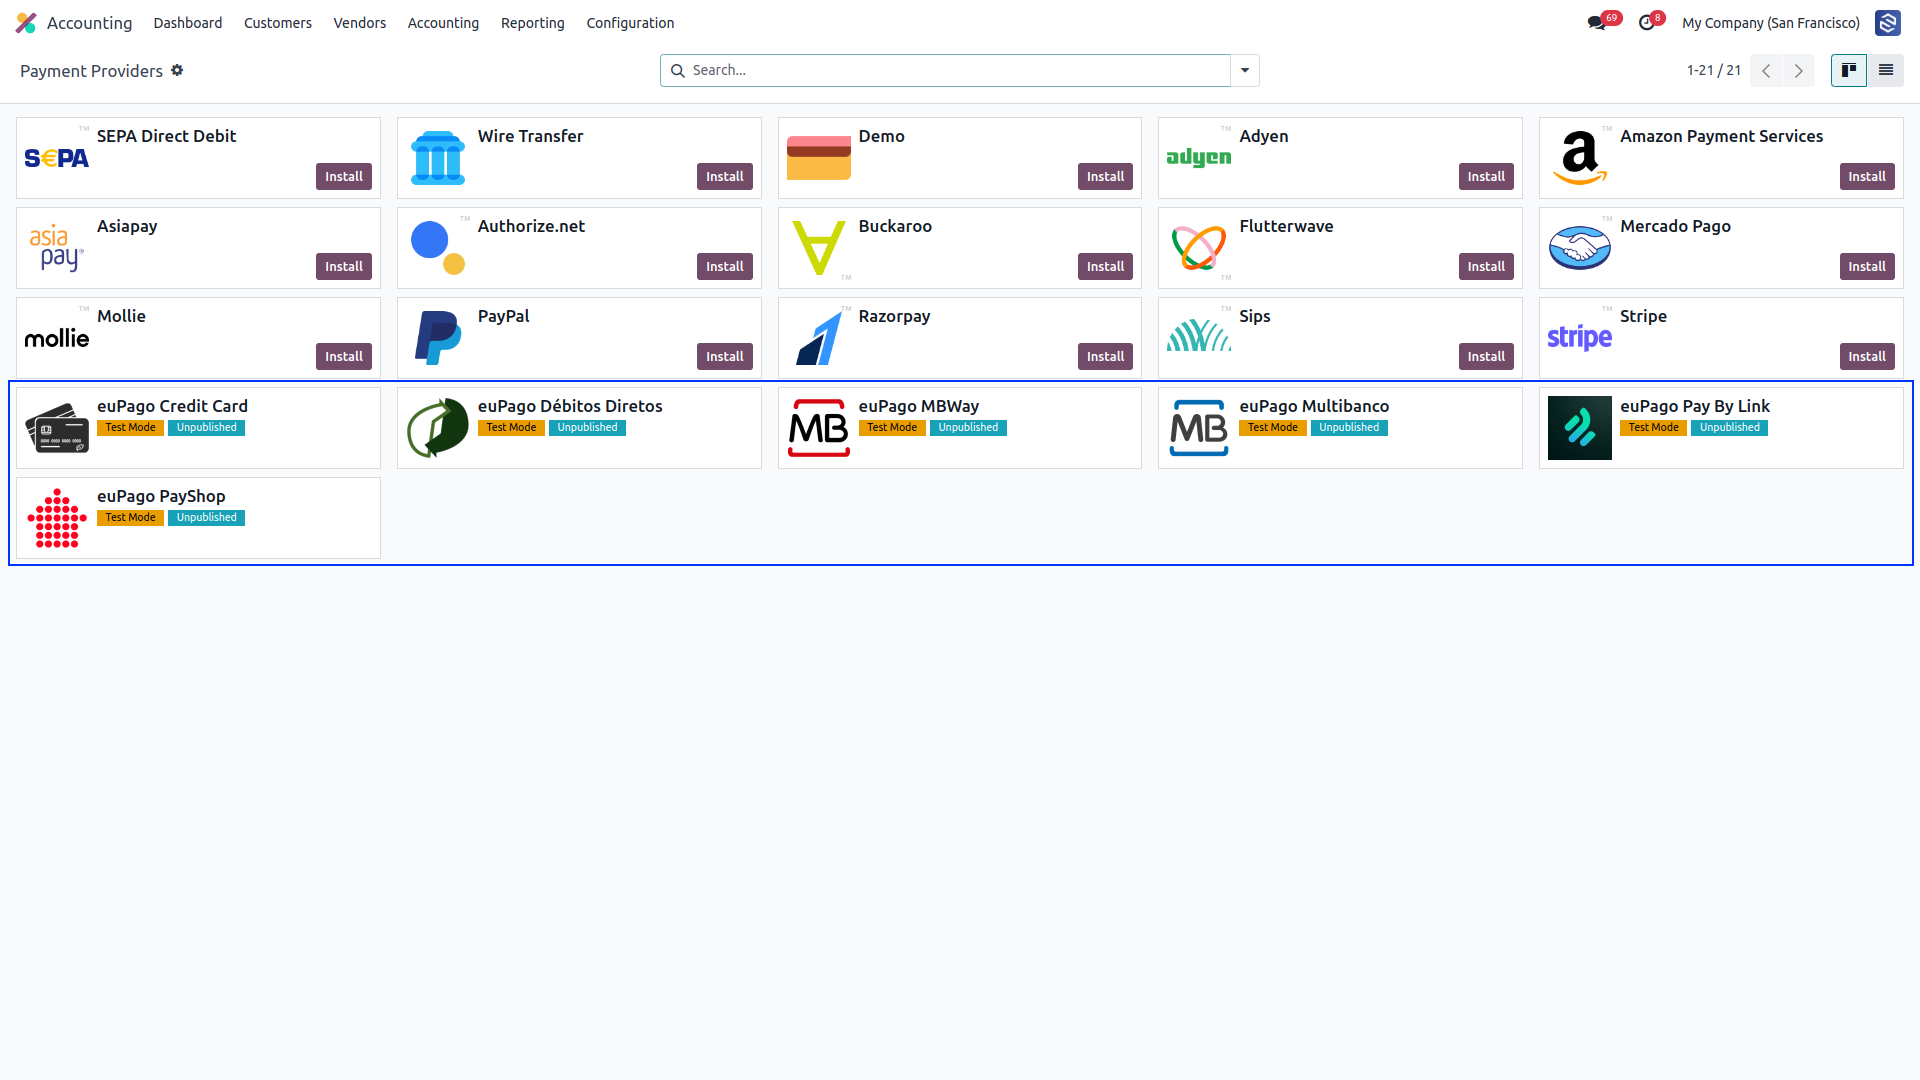Install the Asiapay provider
Image resolution: width=1920 pixels, height=1080 pixels.
click(x=344, y=267)
